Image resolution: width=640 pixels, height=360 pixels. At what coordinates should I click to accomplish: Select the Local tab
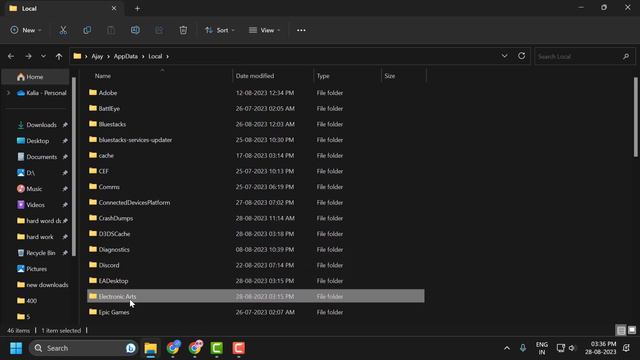[64, 9]
